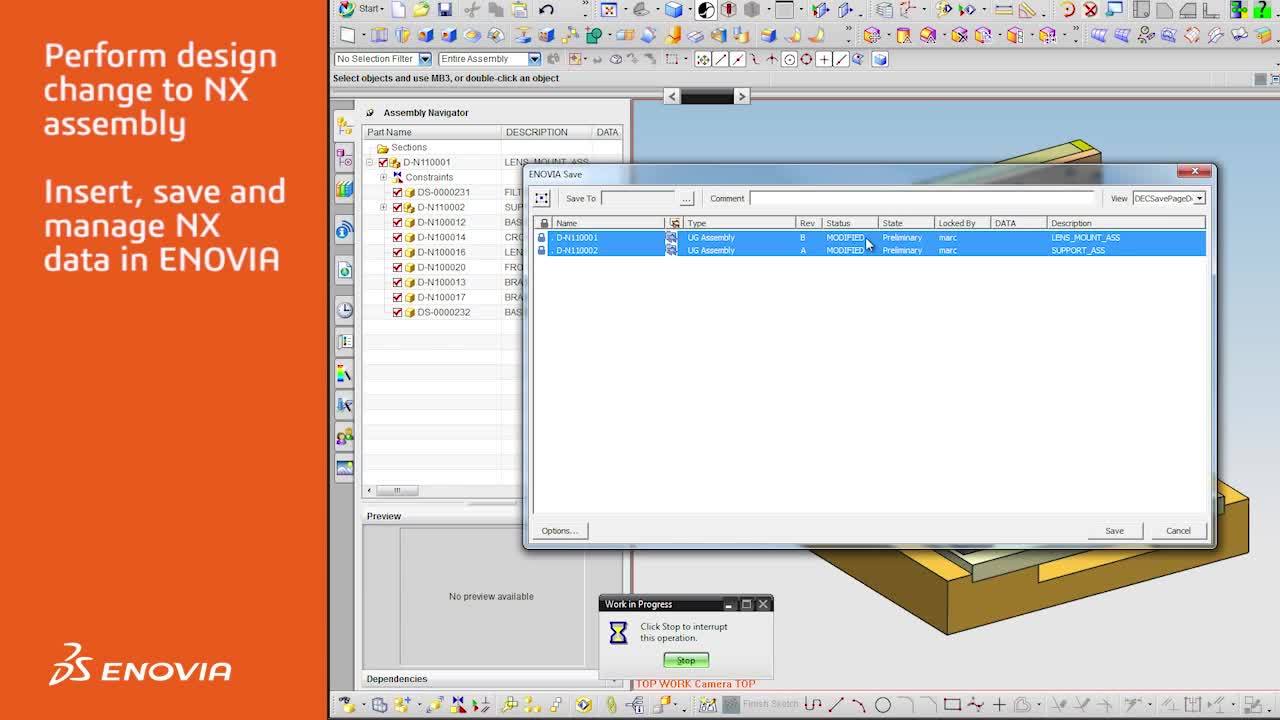The width and height of the screenshot is (1280, 720).
Task: Select the Assembly Navigator sidebar tab icon
Action: (344, 126)
